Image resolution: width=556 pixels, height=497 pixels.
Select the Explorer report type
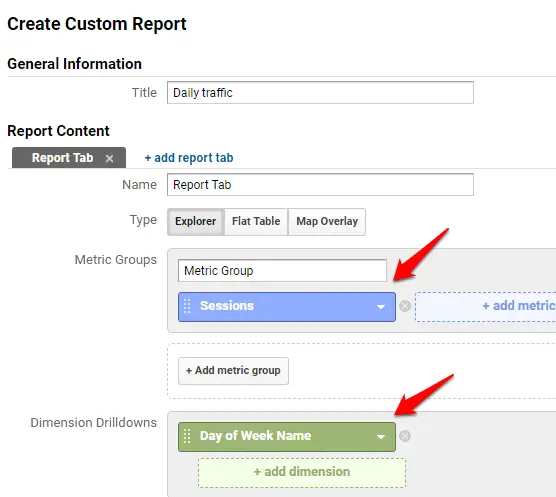pos(195,222)
